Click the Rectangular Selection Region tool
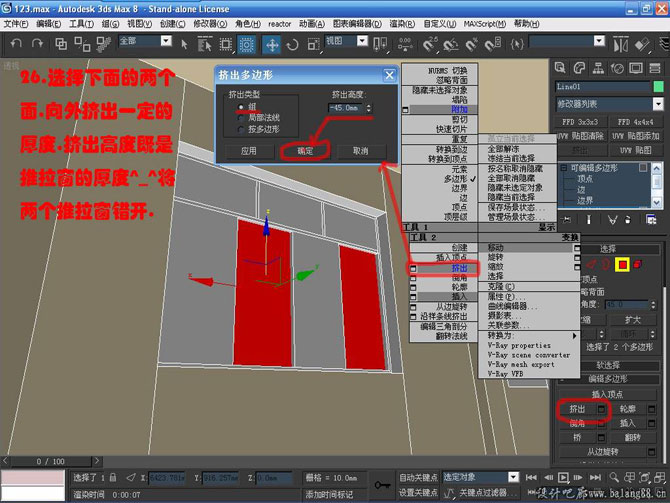Viewport: 670px width, 503px height. 226,44
